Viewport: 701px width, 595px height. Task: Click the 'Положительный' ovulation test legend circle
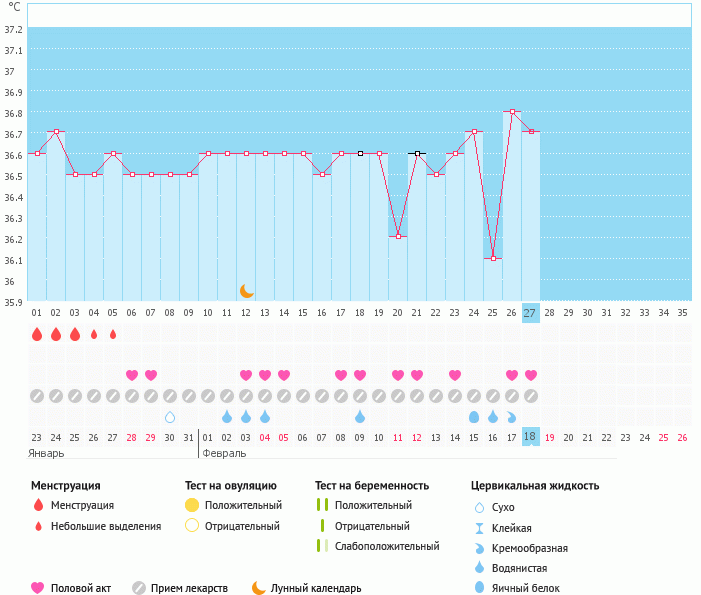(193, 506)
